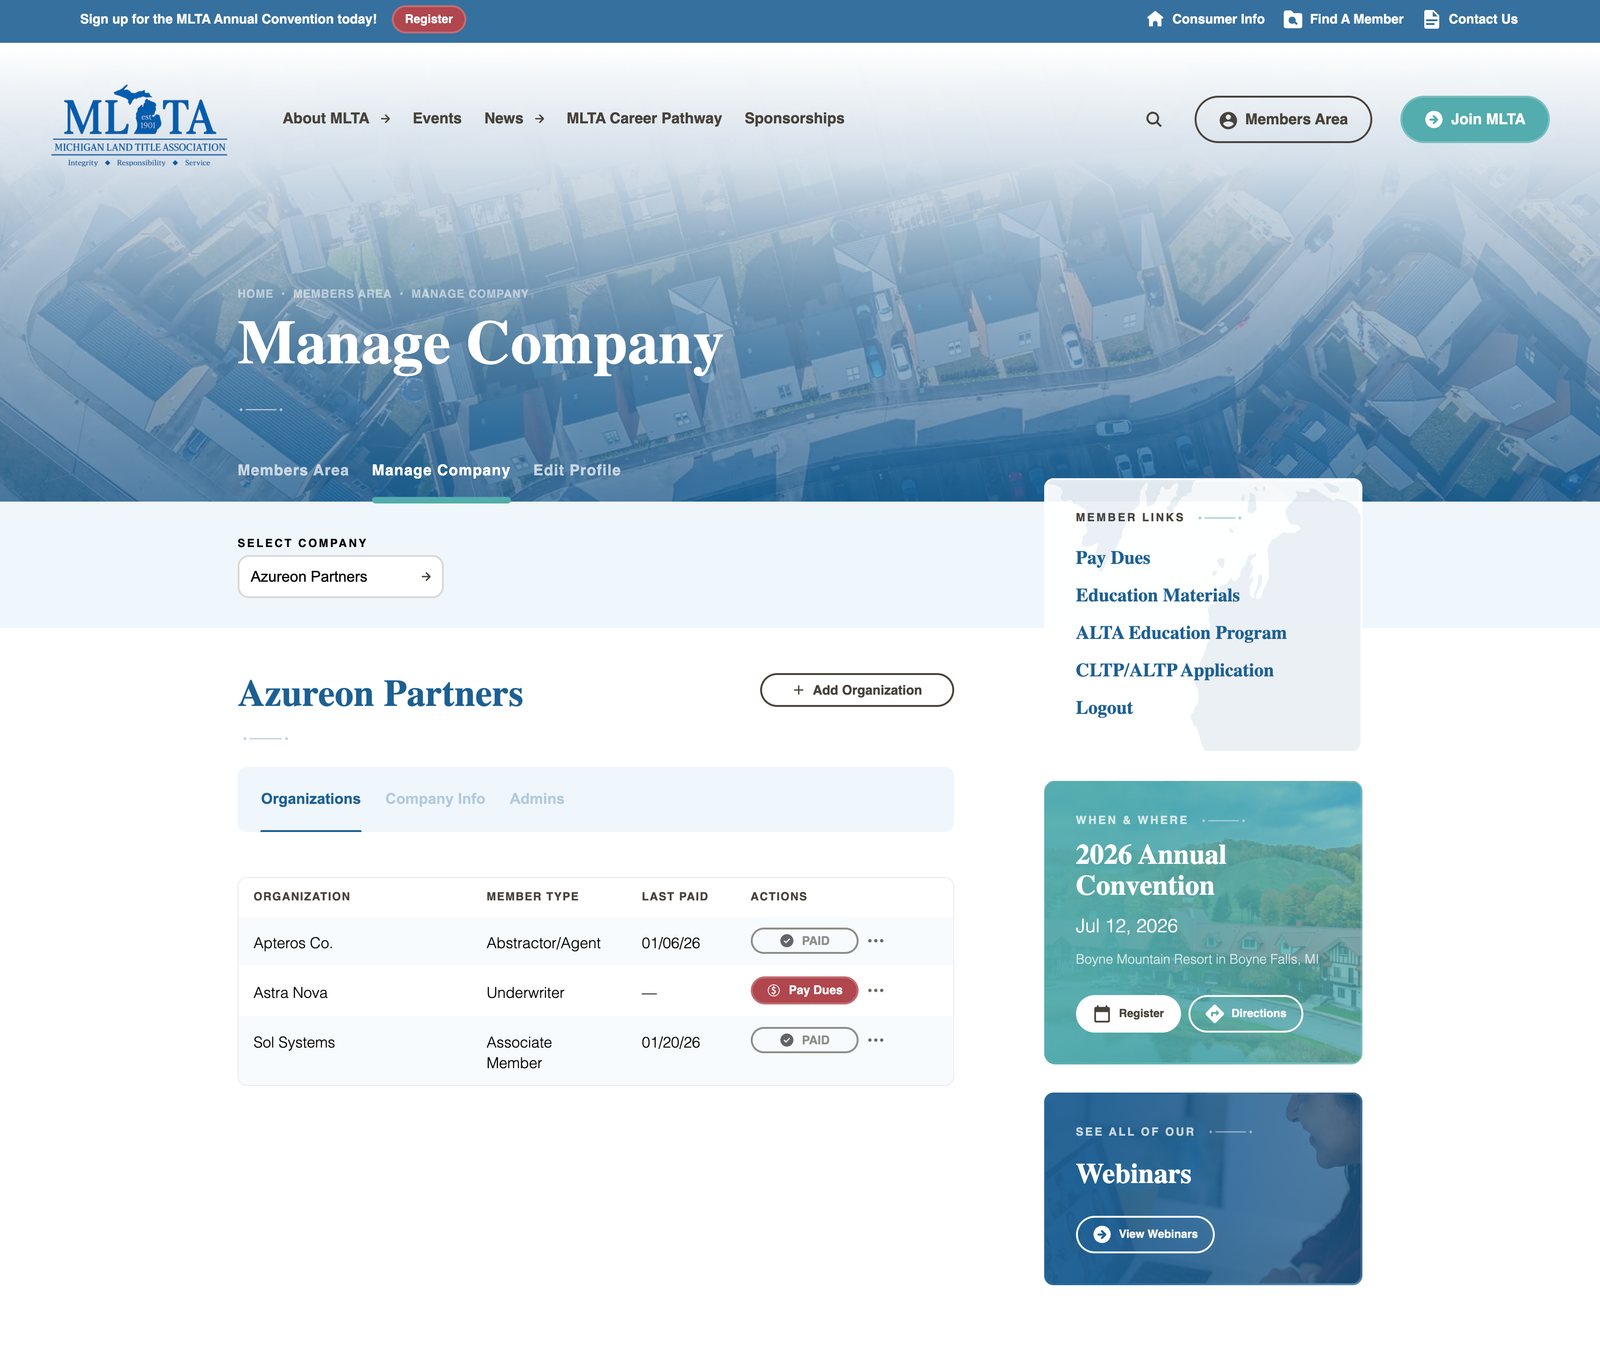The image size is (1600, 1350).
Task: Open three-dot menu for Astra Nova
Action: pos(876,990)
